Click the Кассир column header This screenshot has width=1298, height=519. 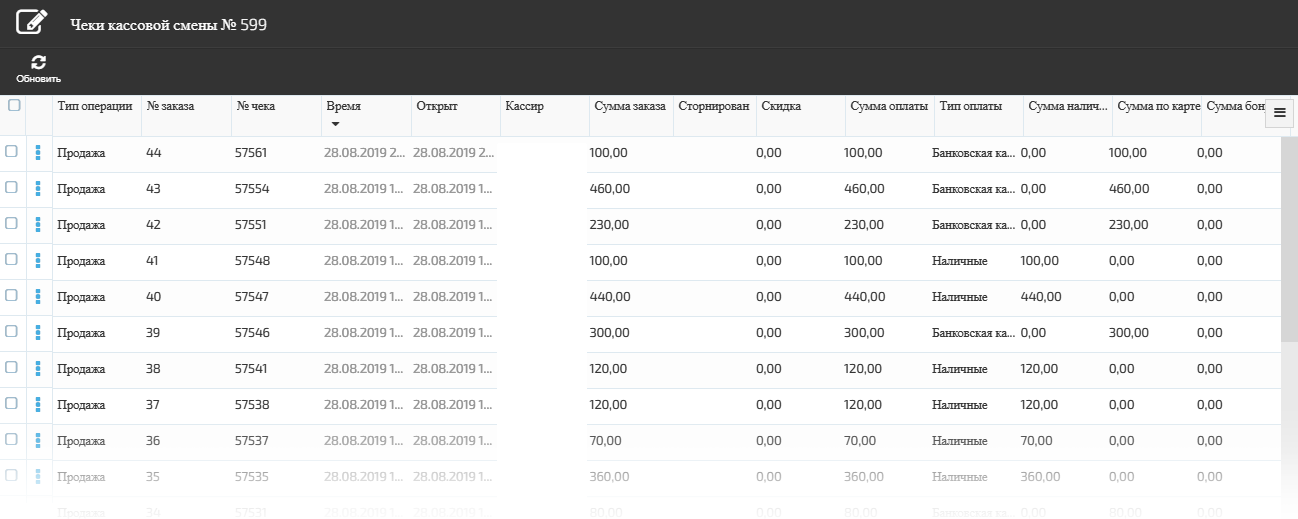(x=525, y=106)
